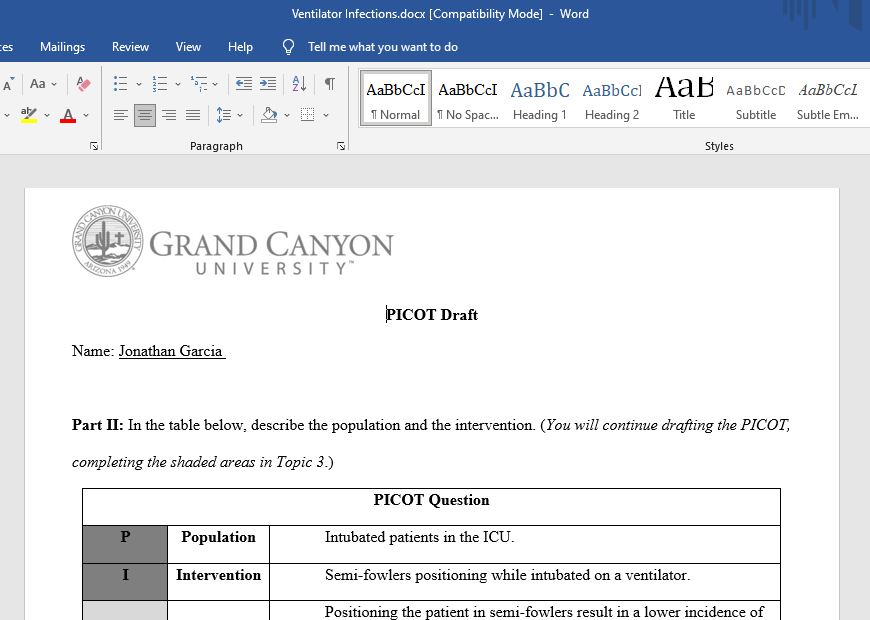
Task: Open the font color dropdown arrow
Action: pos(86,115)
